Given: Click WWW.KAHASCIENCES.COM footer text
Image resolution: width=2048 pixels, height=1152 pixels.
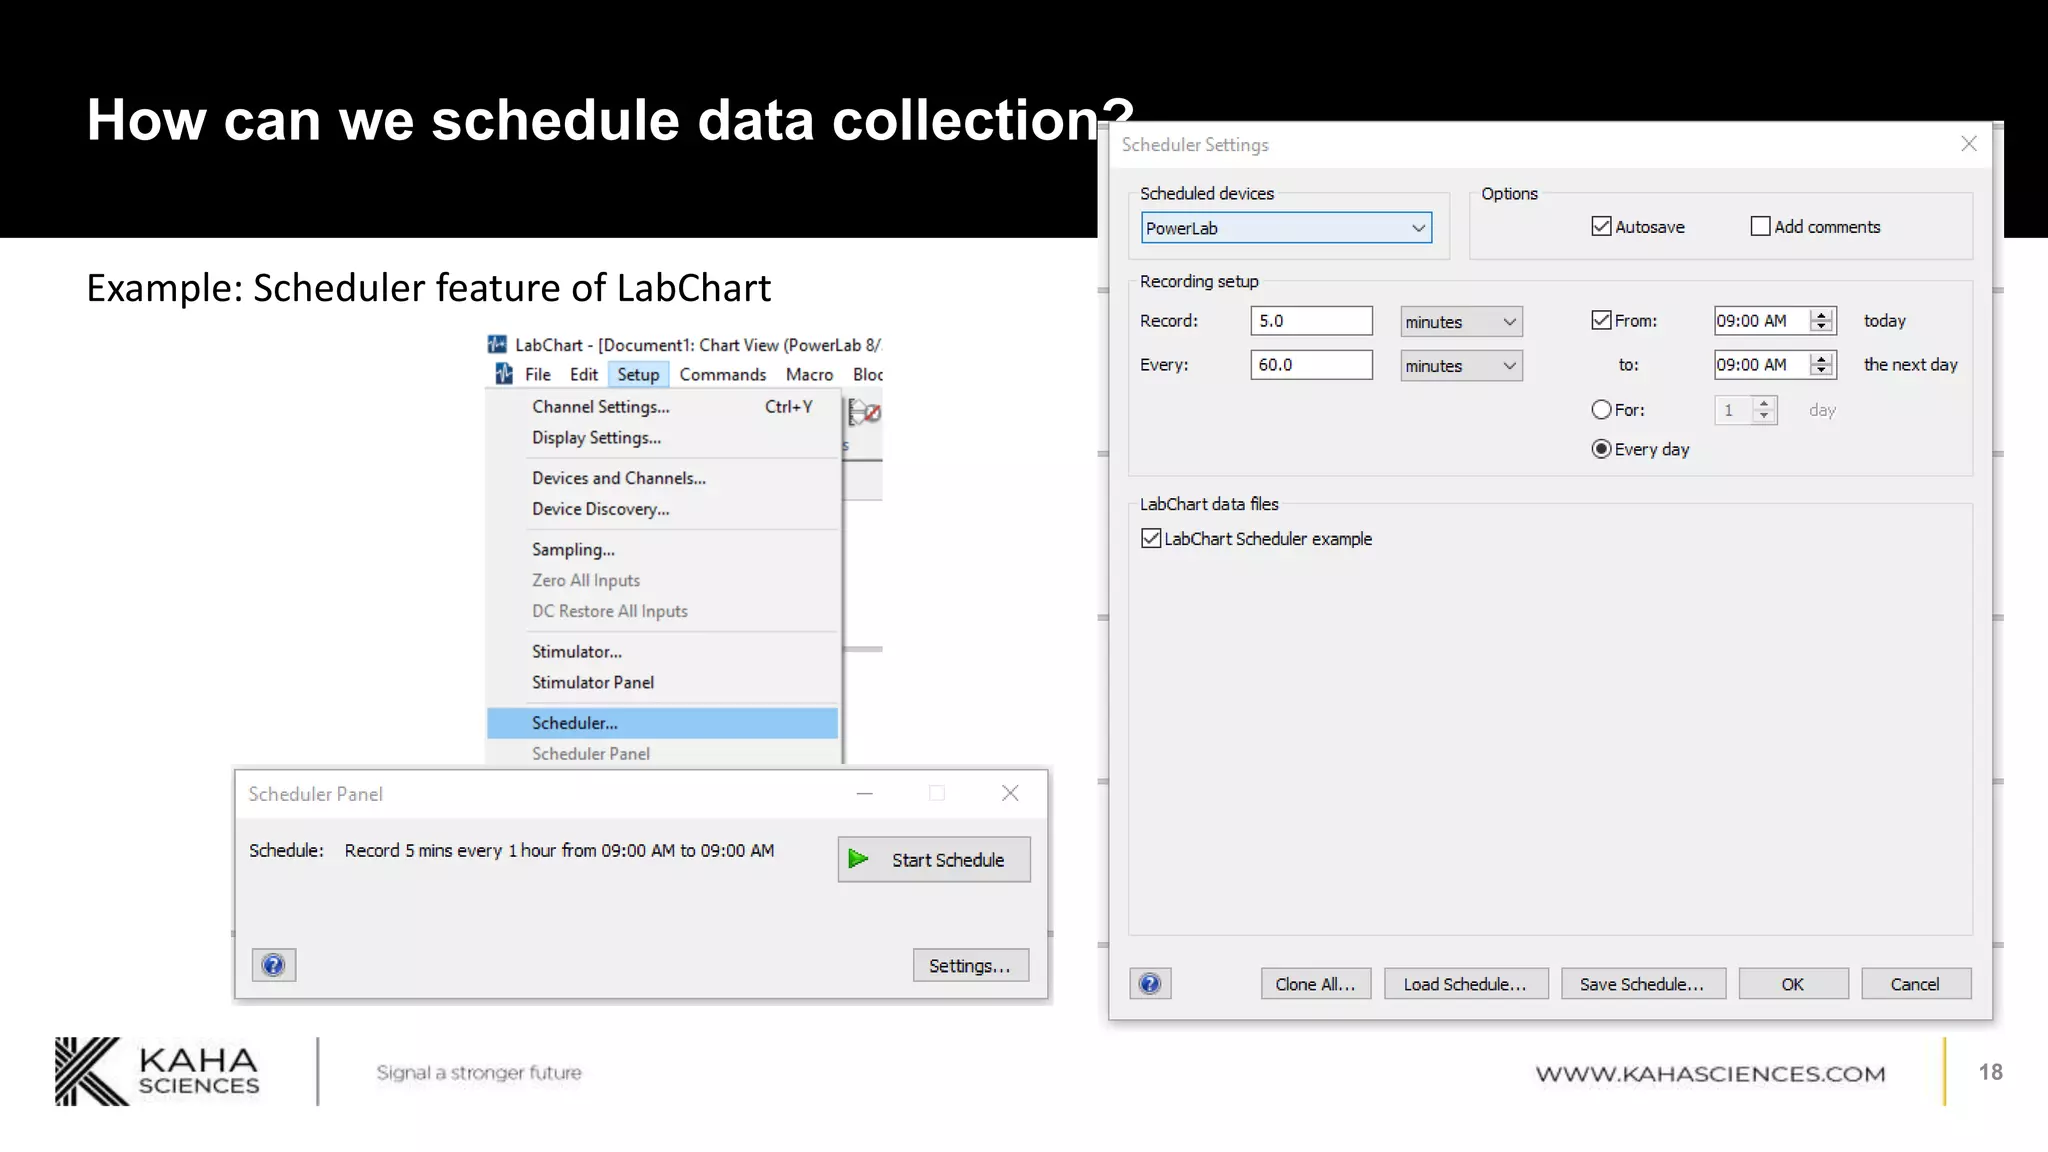Looking at the screenshot, I should [x=1710, y=1074].
